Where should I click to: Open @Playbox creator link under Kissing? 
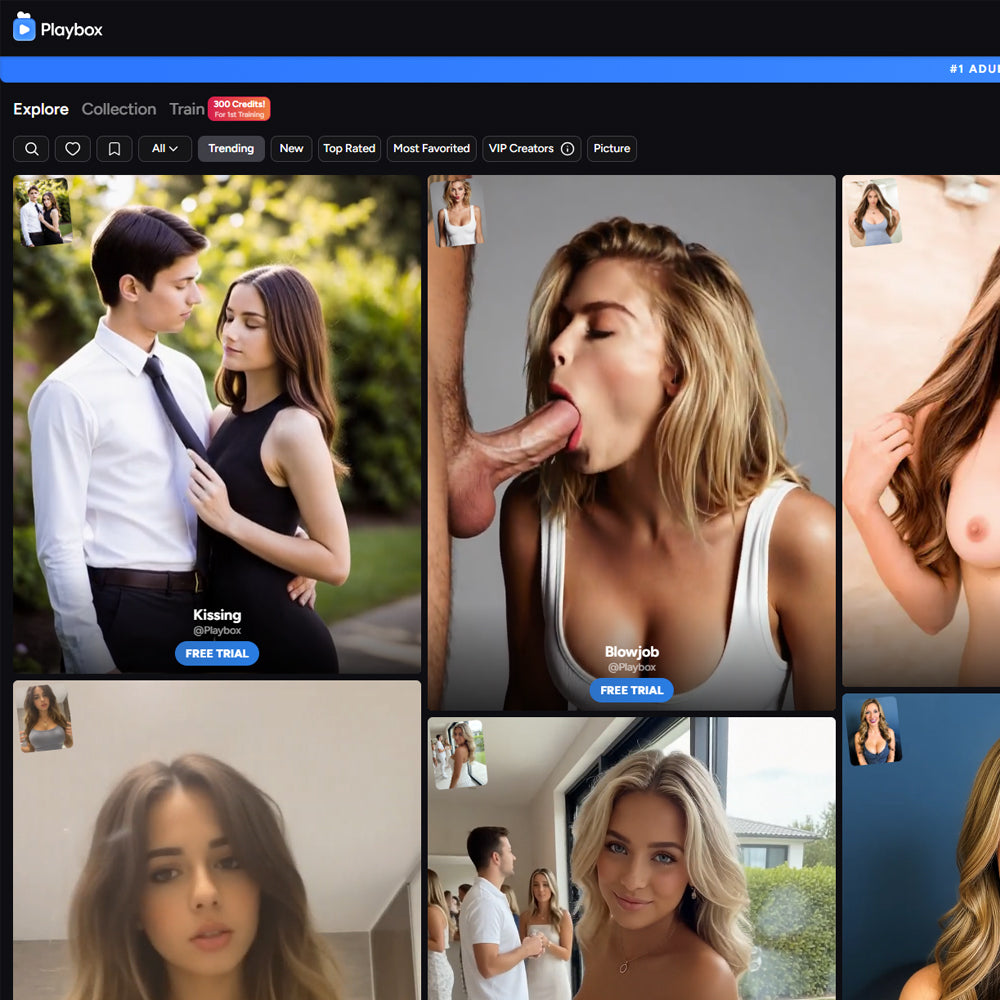click(217, 631)
